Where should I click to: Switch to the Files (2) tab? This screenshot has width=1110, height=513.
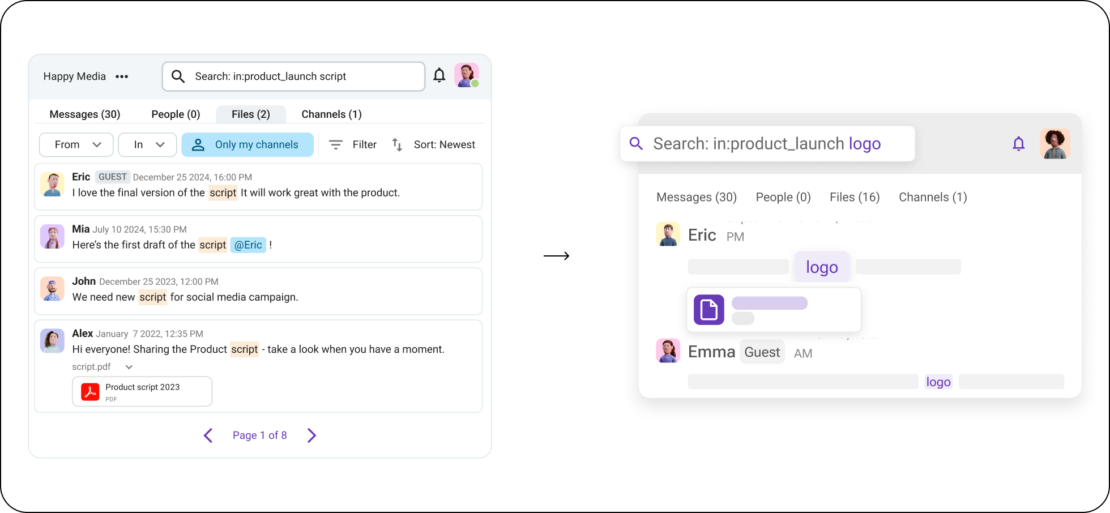[x=250, y=115]
